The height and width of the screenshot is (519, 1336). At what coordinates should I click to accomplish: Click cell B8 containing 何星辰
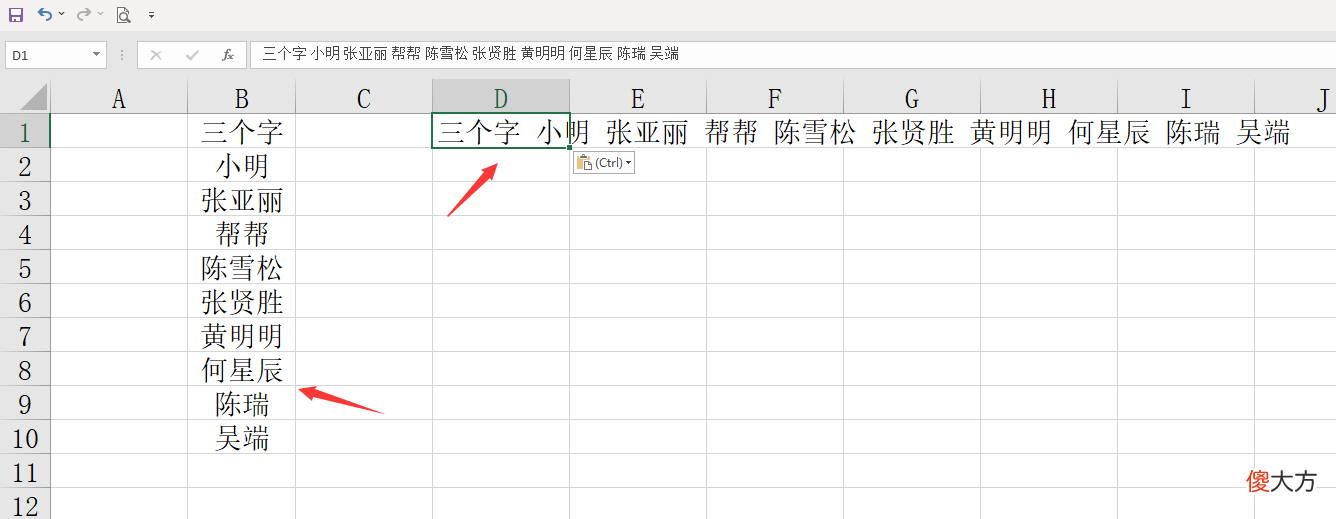coord(241,369)
